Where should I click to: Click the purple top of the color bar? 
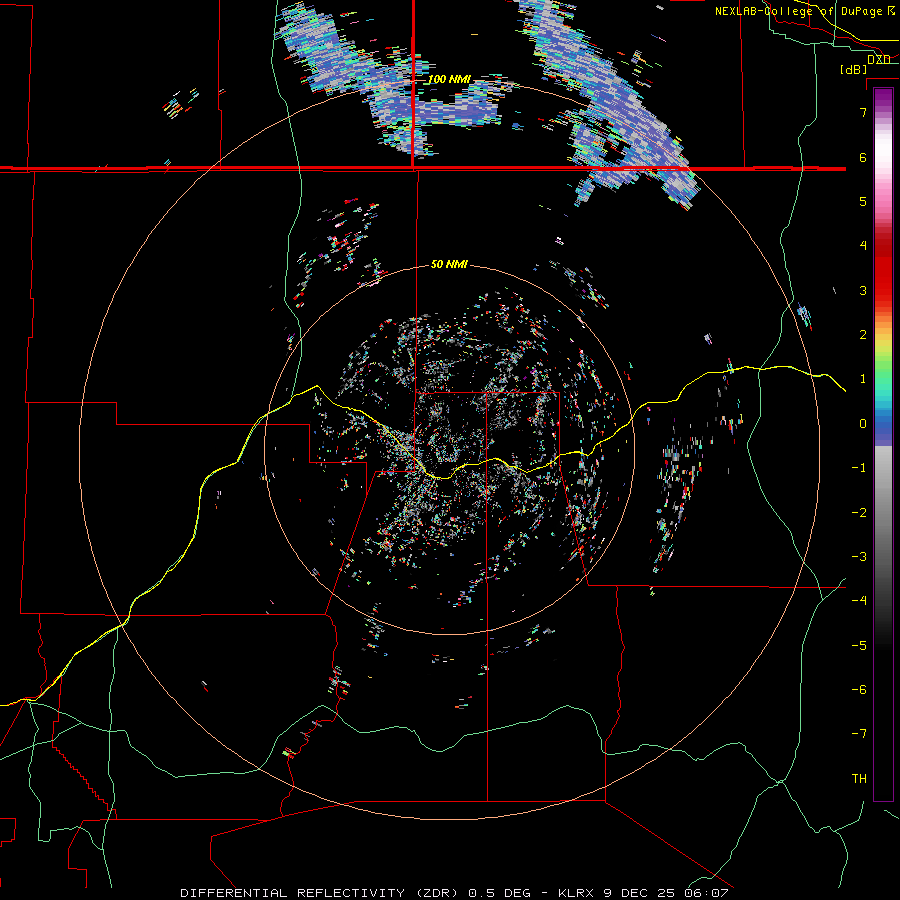click(x=883, y=98)
